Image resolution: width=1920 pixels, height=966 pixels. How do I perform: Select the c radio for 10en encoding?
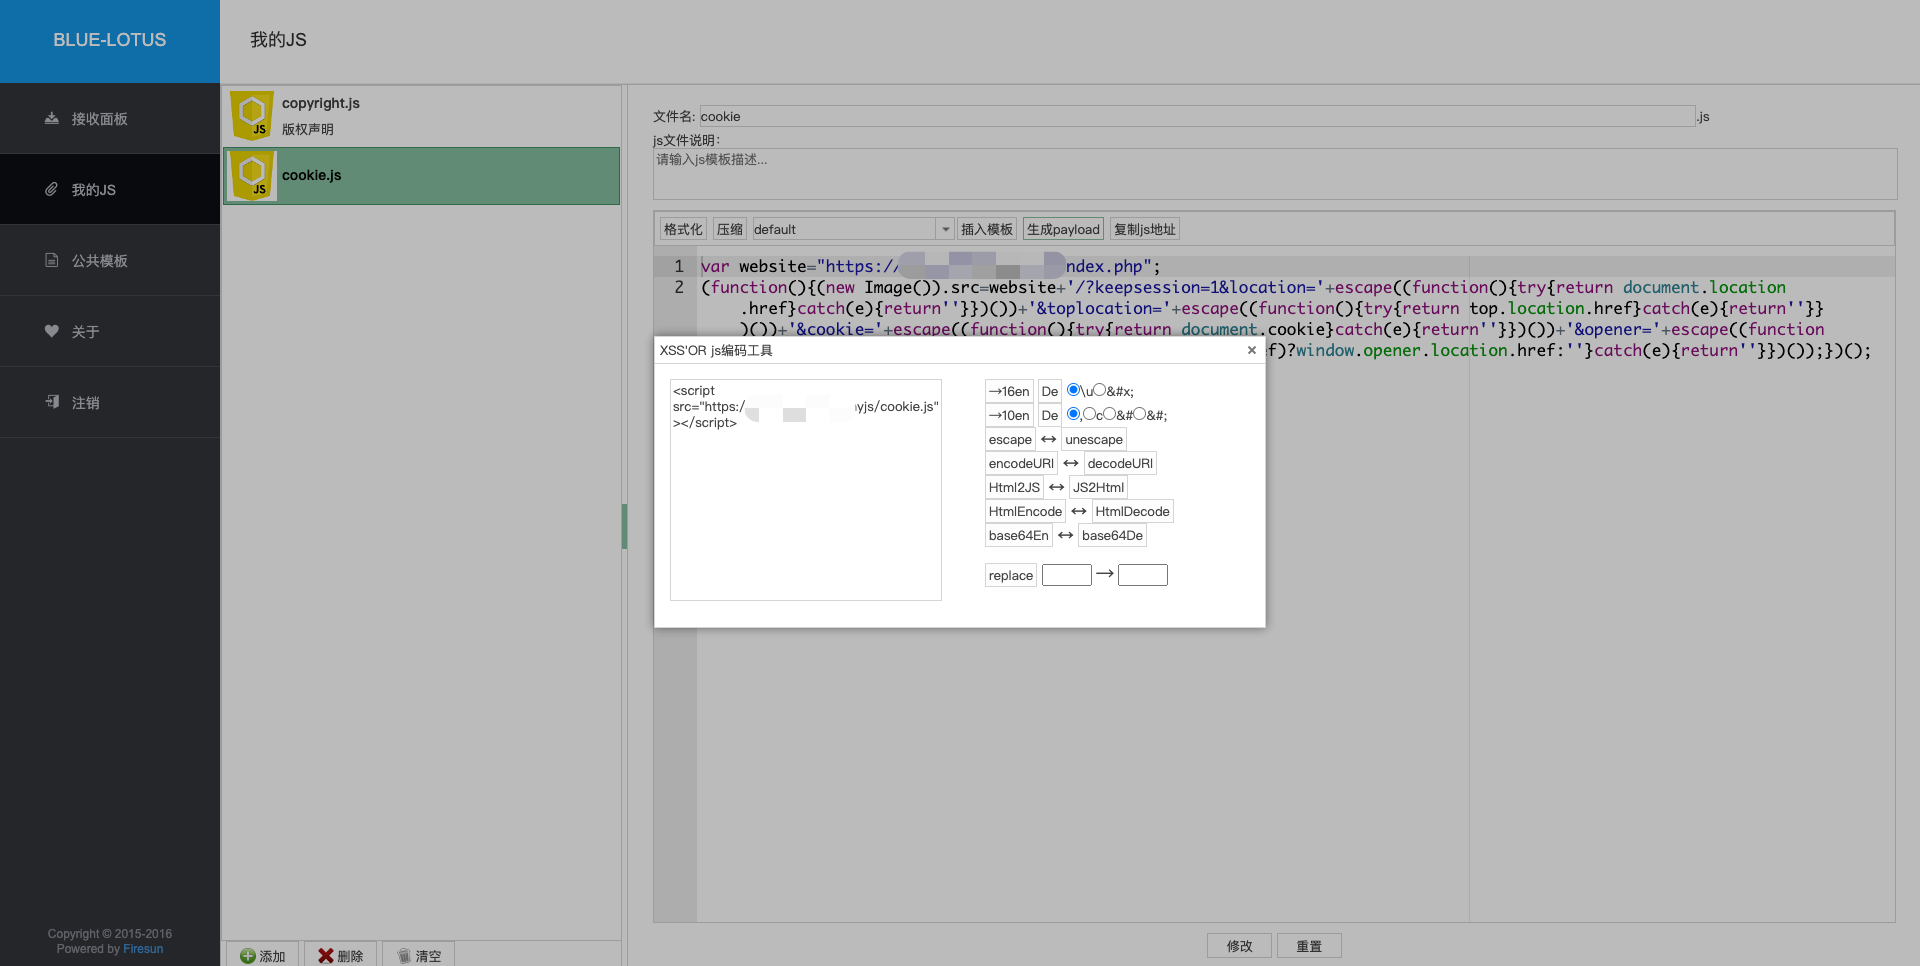[1089, 414]
